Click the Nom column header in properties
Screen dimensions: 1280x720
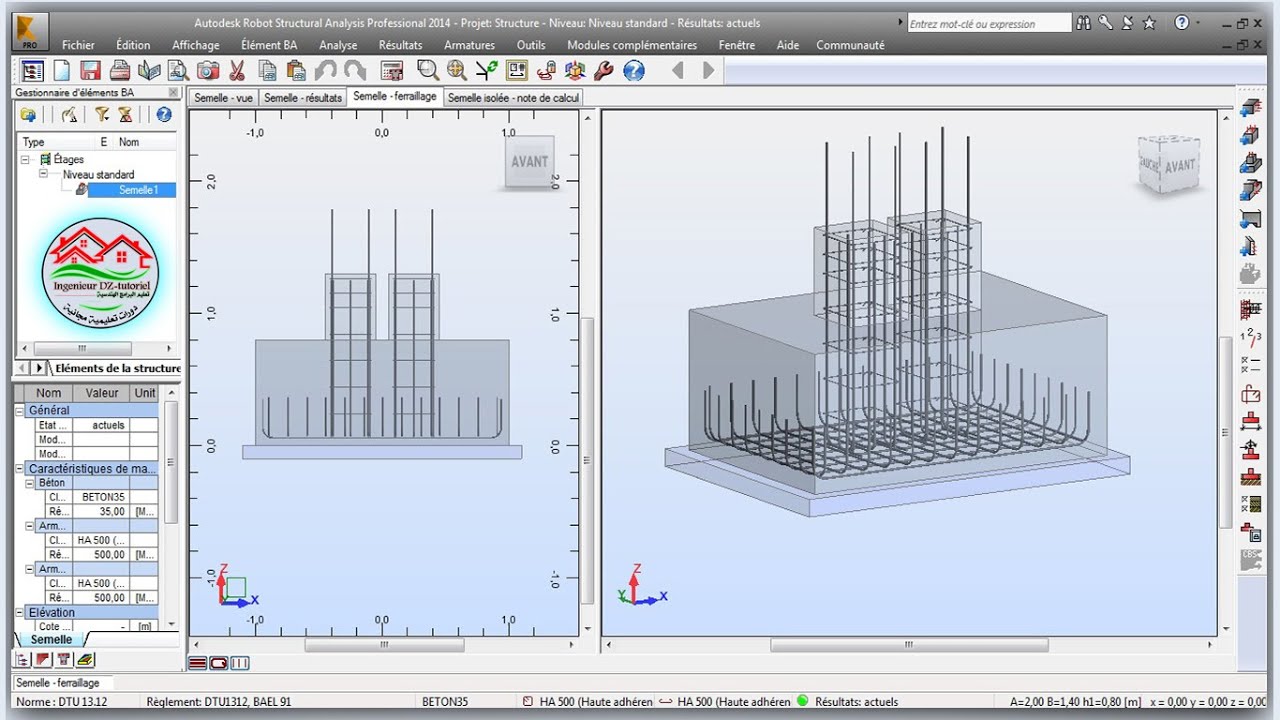tap(48, 393)
